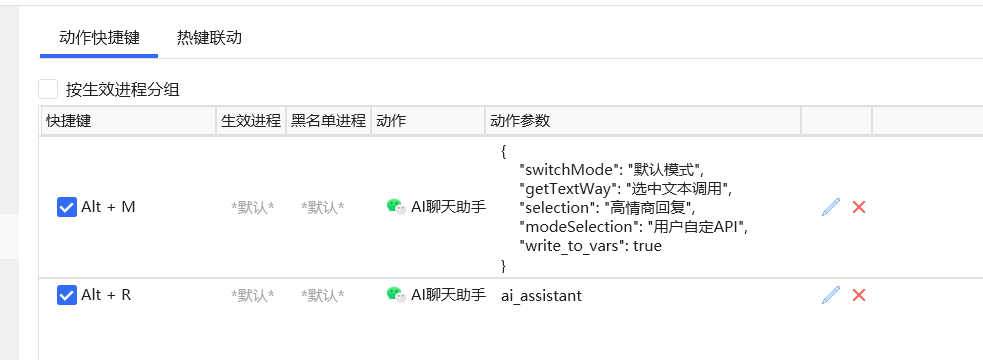Click the *默认* 黑名单进程 cell for Alt + M
Screen dimensions: 983x360
322,208
